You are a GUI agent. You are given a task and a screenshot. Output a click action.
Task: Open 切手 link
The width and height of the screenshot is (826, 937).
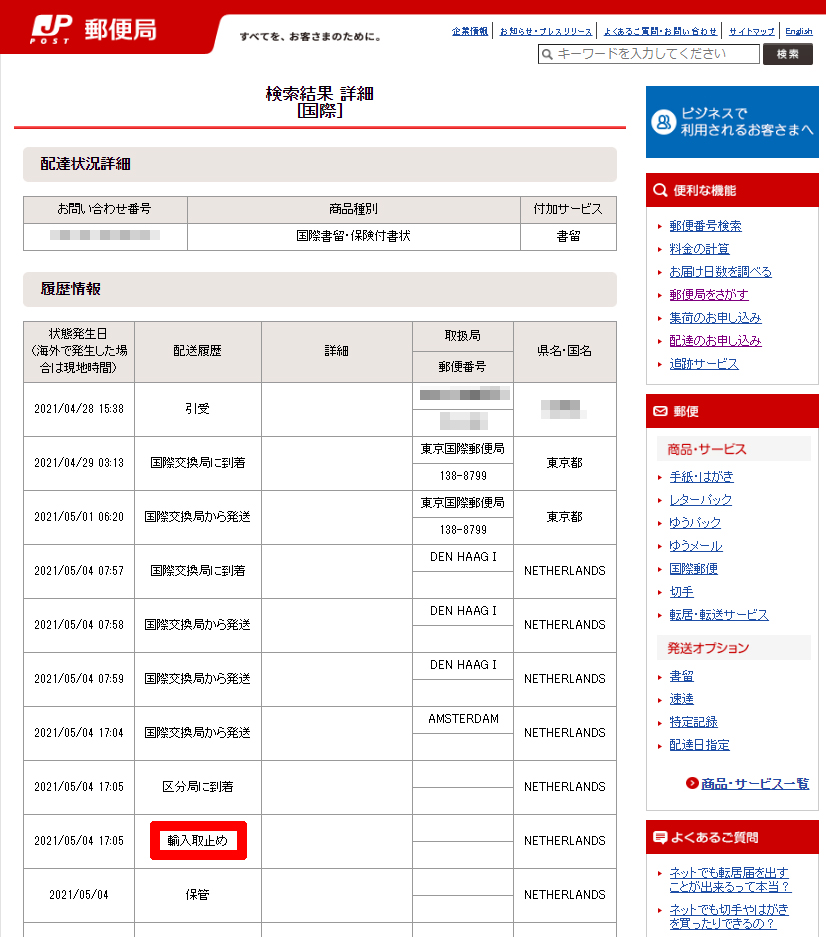681,592
